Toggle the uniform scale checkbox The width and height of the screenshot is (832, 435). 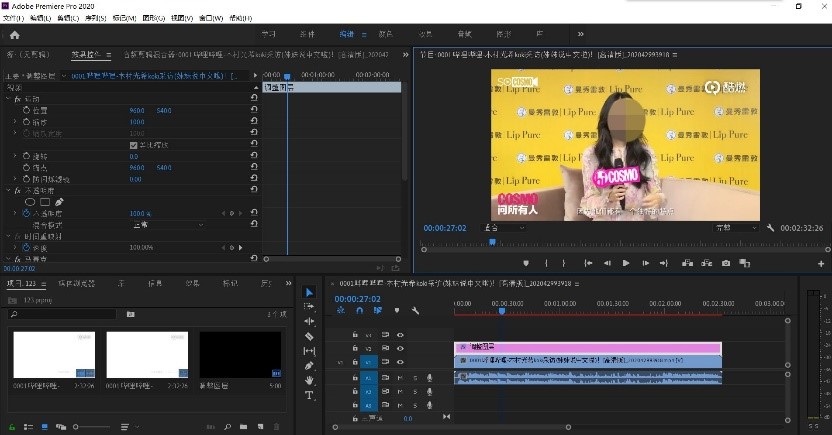point(134,145)
